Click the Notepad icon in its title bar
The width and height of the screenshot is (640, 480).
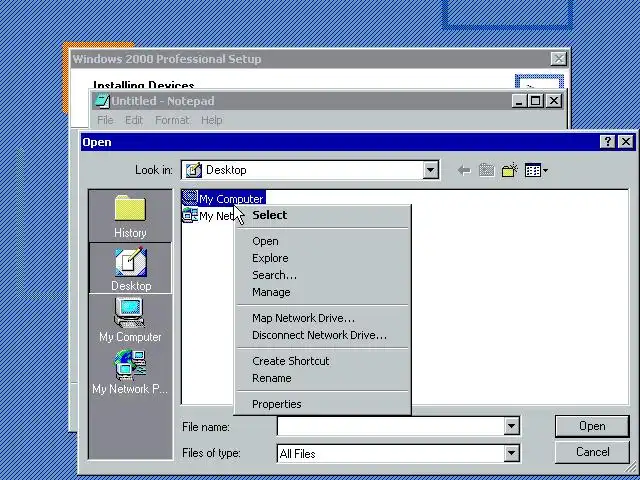(102, 101)
